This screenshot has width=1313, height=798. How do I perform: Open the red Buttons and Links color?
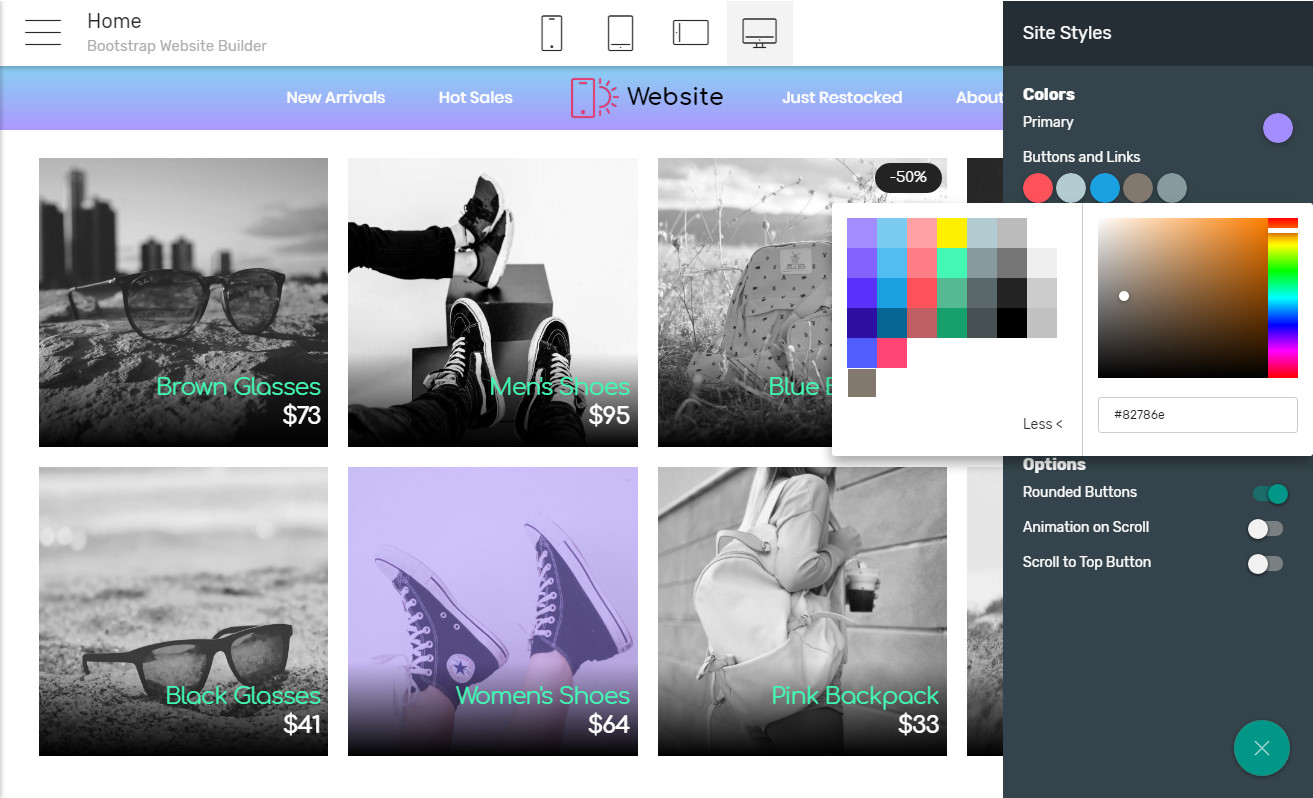1038,188
